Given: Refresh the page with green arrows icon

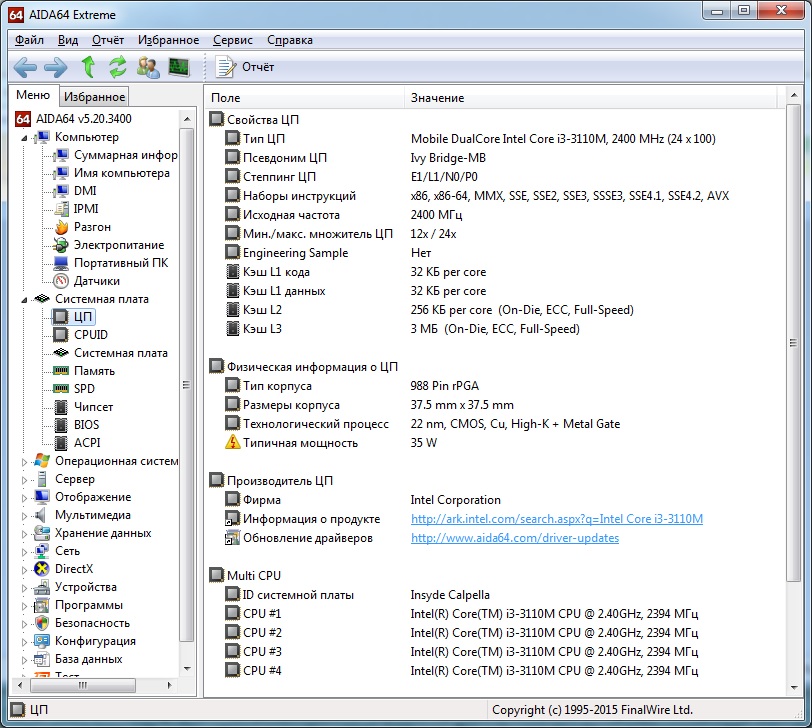Looking at the screenshot, I should (x=118, y=67).
